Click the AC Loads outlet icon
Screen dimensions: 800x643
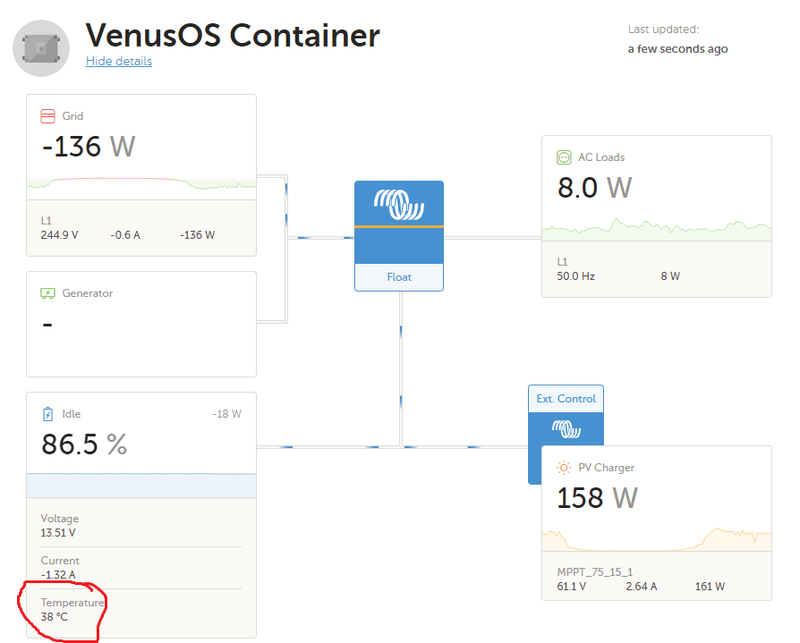tap(563, 157)
